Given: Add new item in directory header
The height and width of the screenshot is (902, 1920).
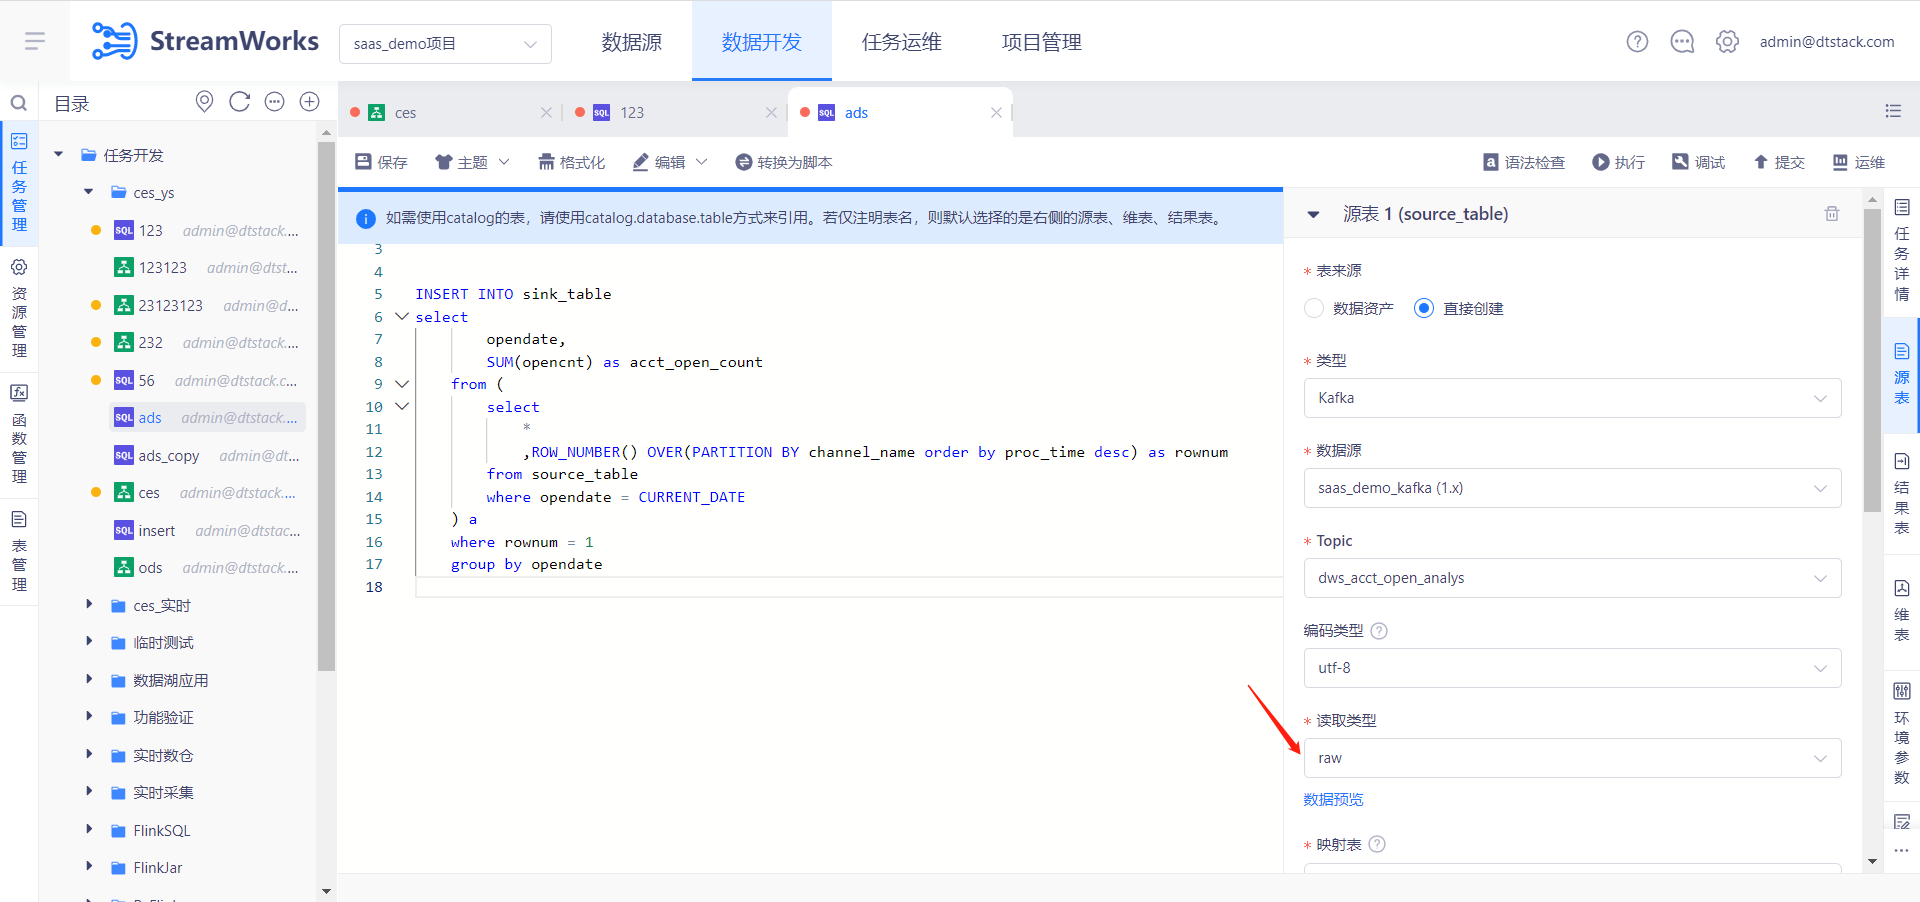Looking at the screenshot, I should (310, 101).
